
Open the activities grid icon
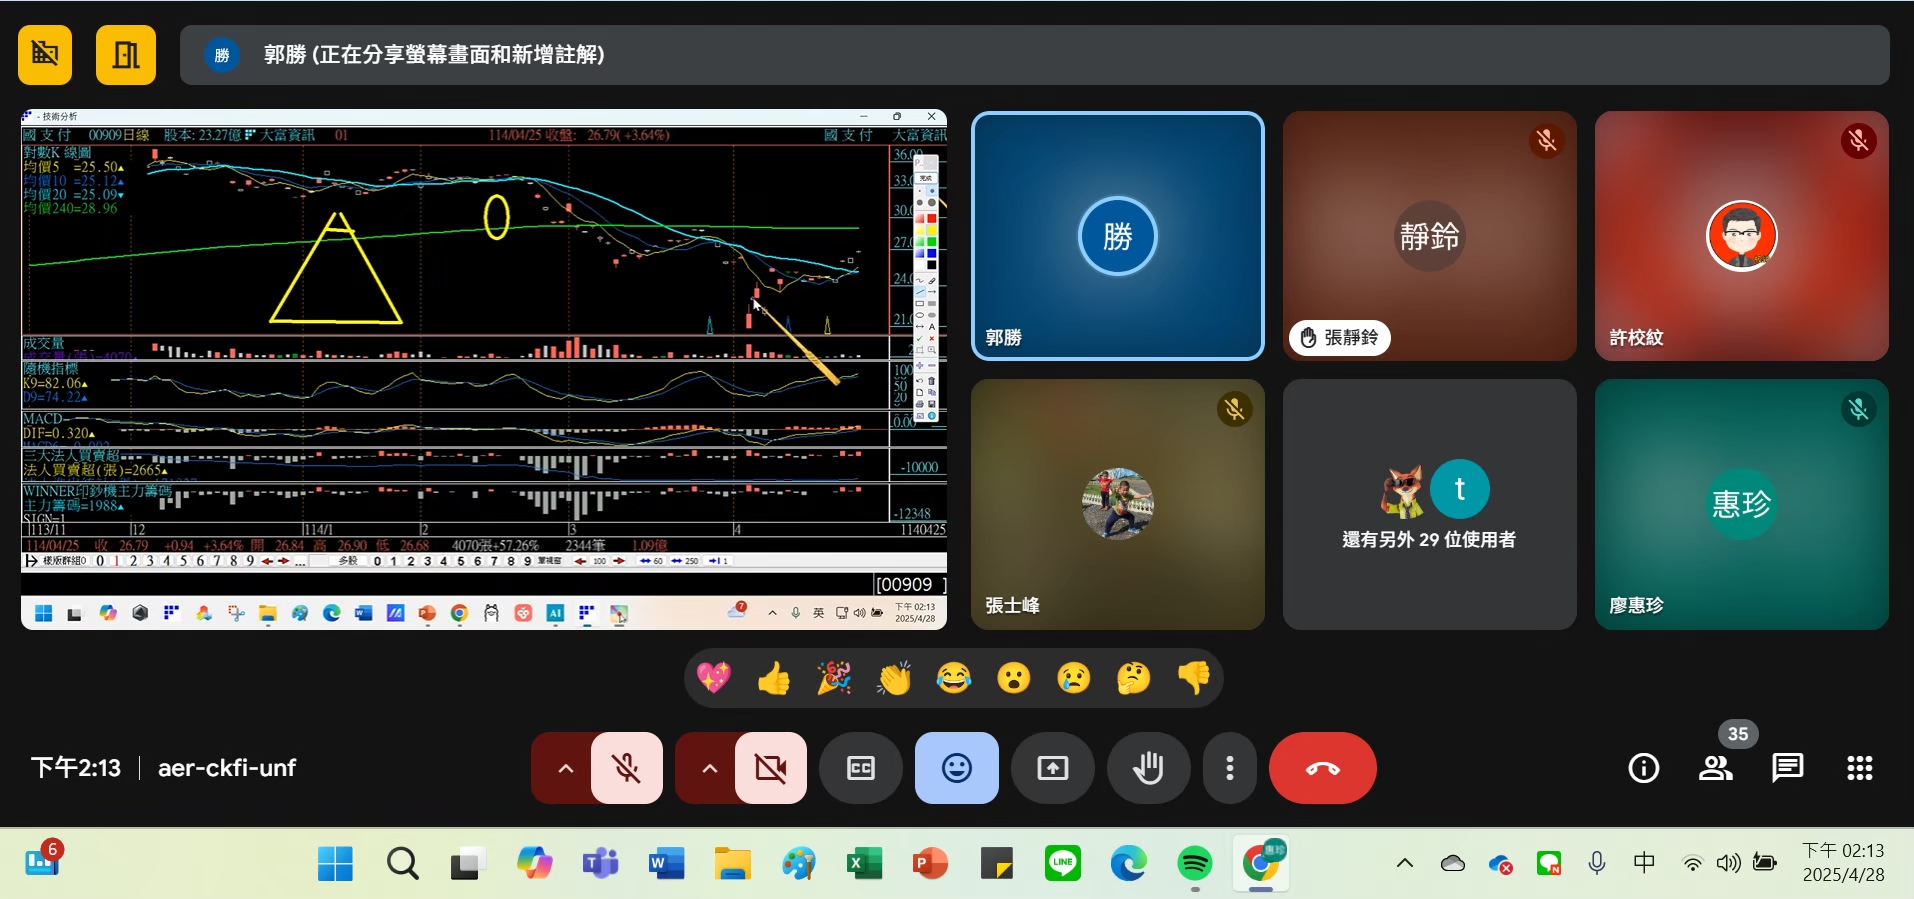point(1859,768)
